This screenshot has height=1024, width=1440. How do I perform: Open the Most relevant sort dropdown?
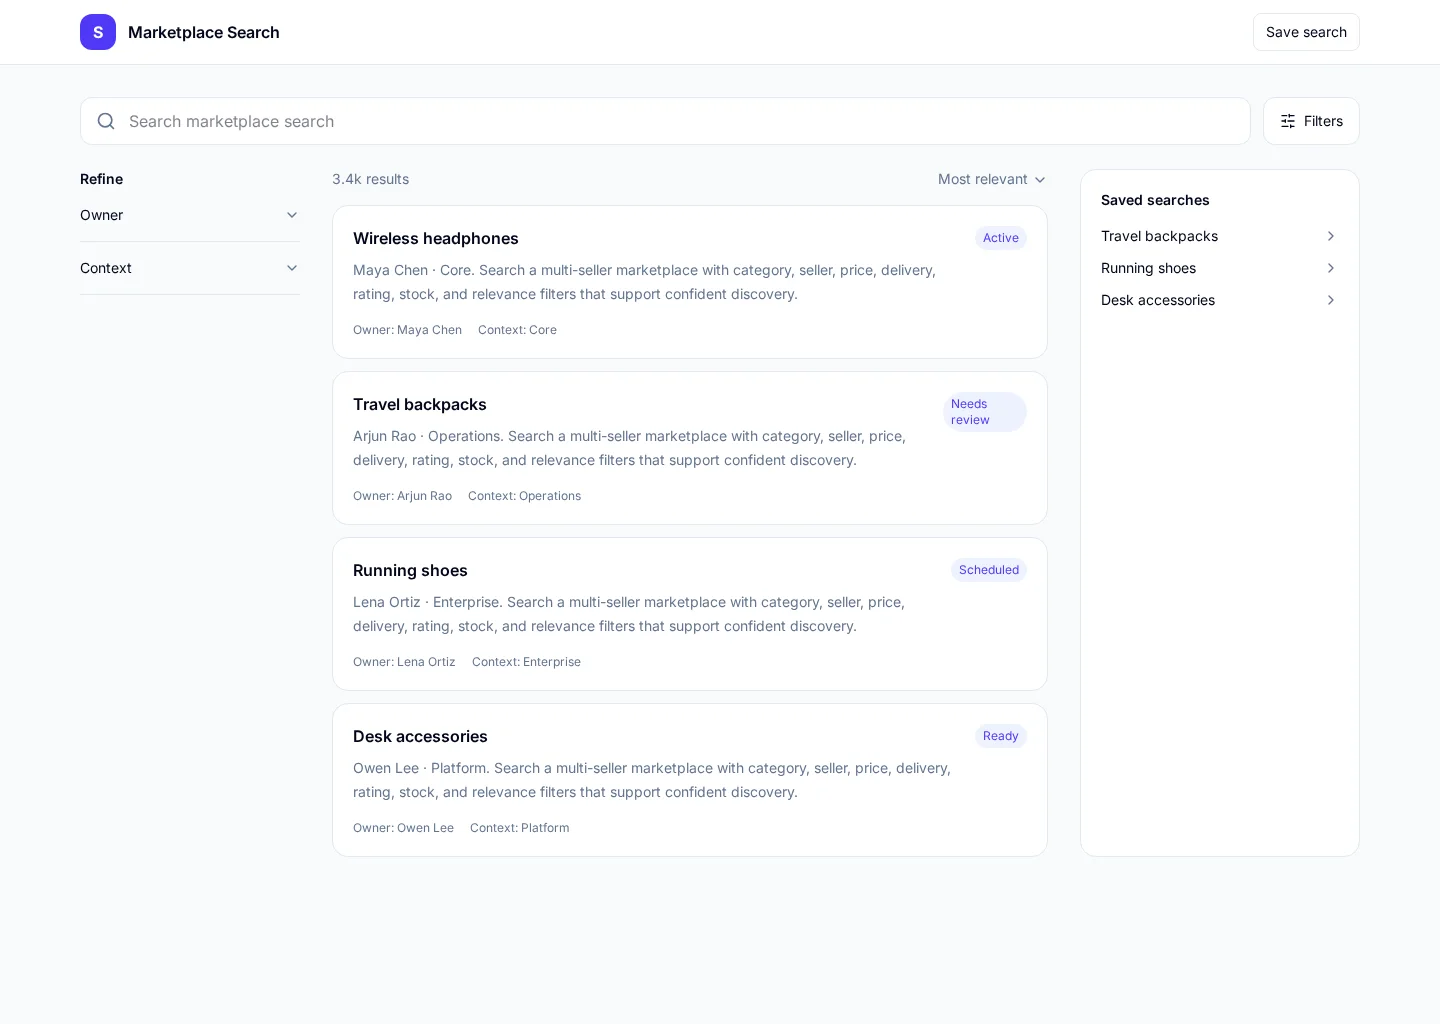[992, 179]
